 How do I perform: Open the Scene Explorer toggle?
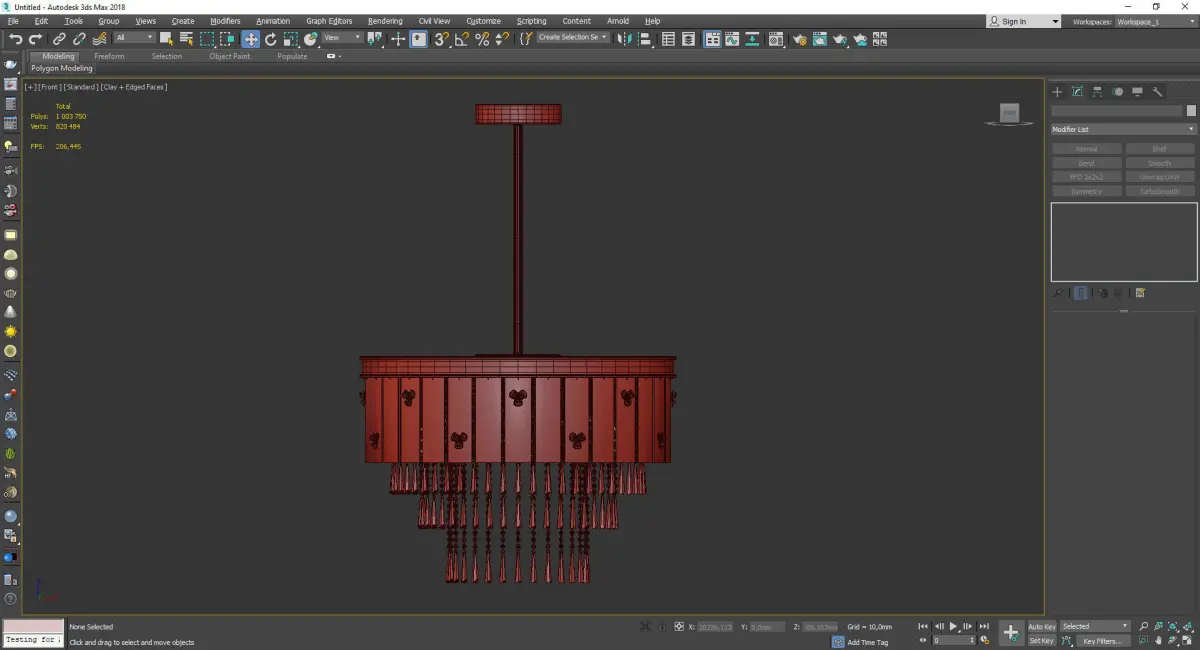pos(668,39)
